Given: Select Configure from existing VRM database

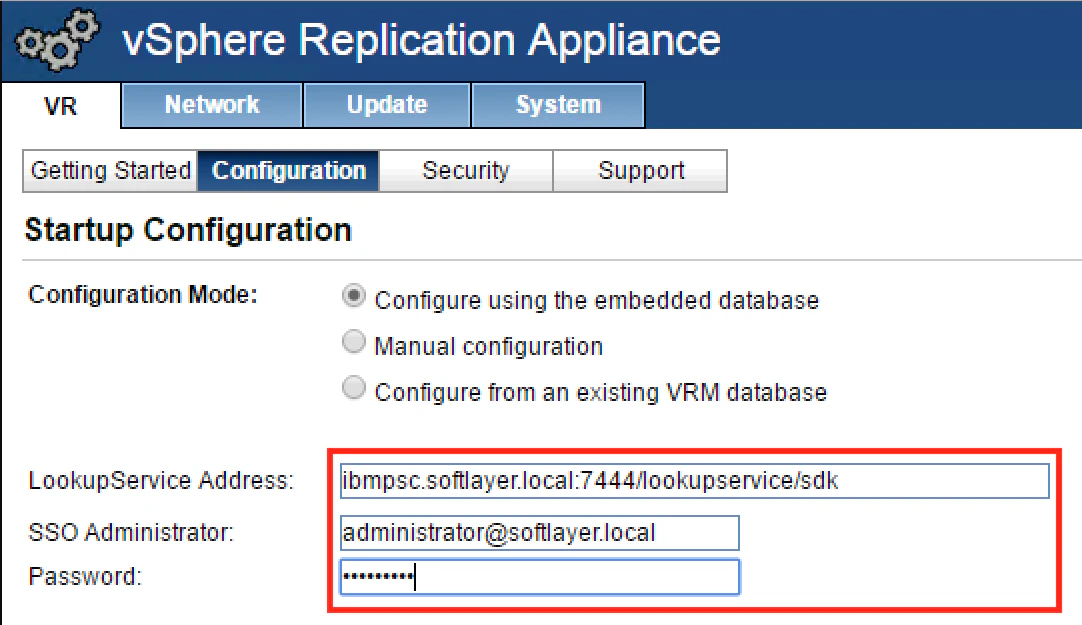Looking at the screenshot, I should (x=354, y=388).
